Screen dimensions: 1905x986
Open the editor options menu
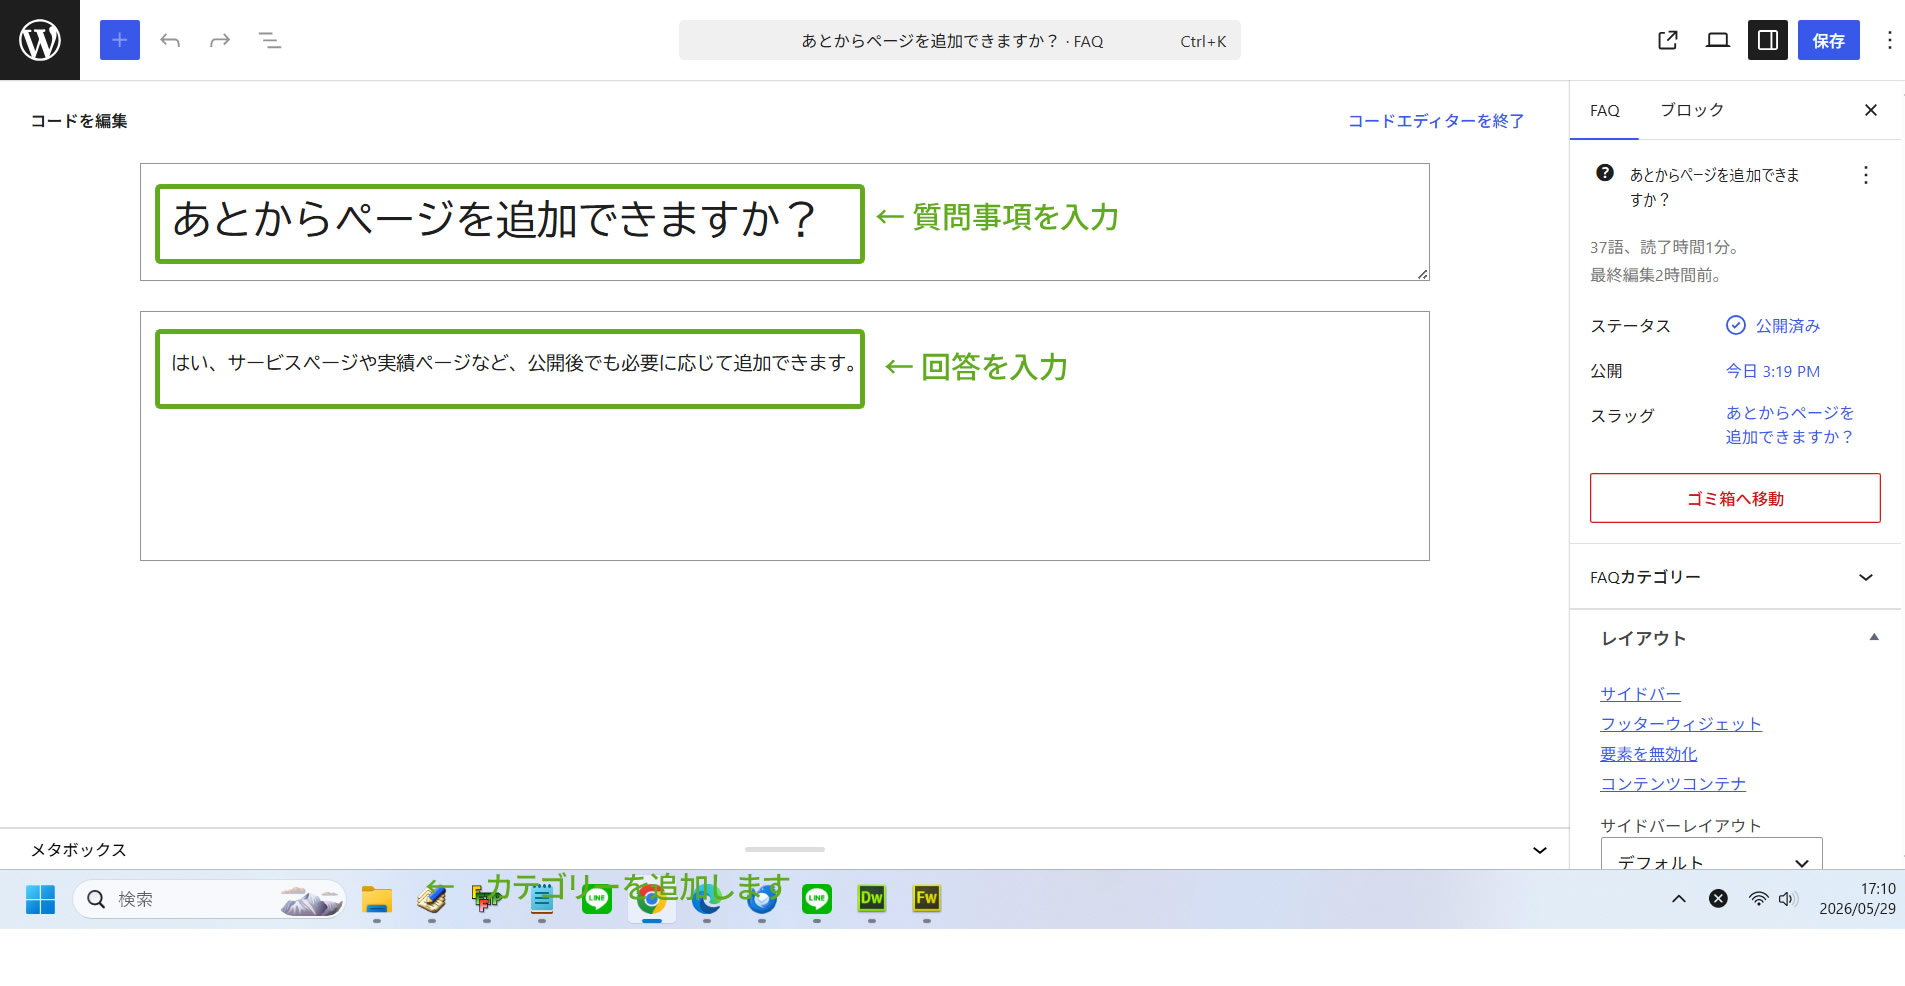(x=1889, y=40)
